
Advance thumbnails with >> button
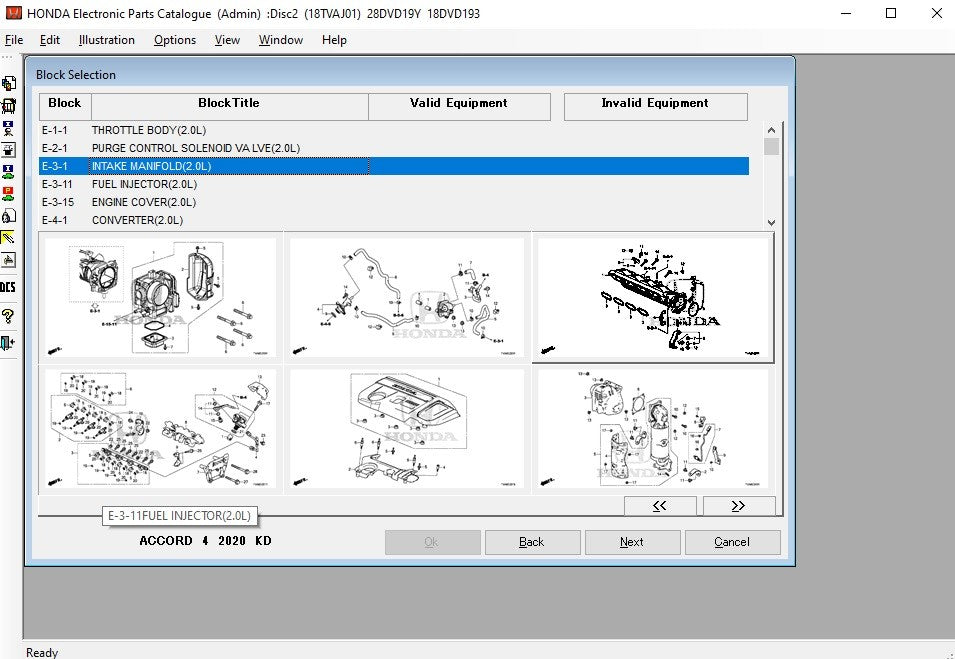pos(738,506)
